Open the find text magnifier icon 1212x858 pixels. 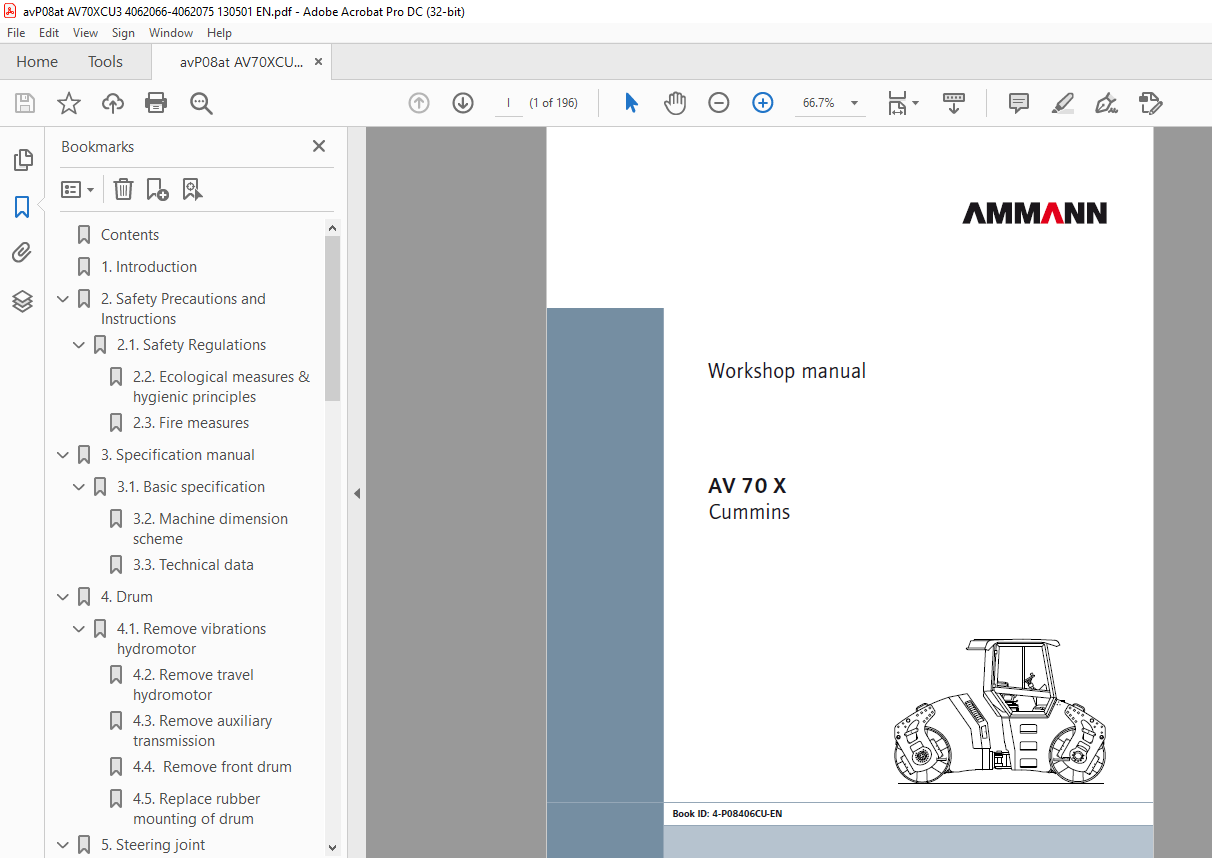[201, 103]
